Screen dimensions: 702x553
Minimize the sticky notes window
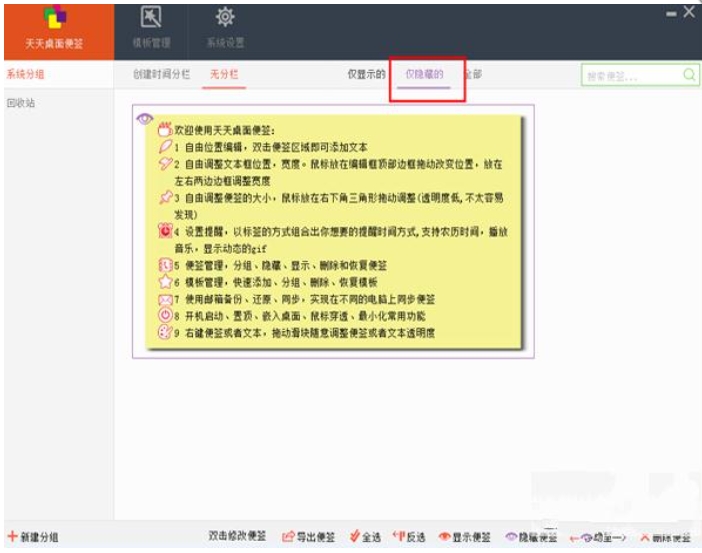click(x=671, y=14)
